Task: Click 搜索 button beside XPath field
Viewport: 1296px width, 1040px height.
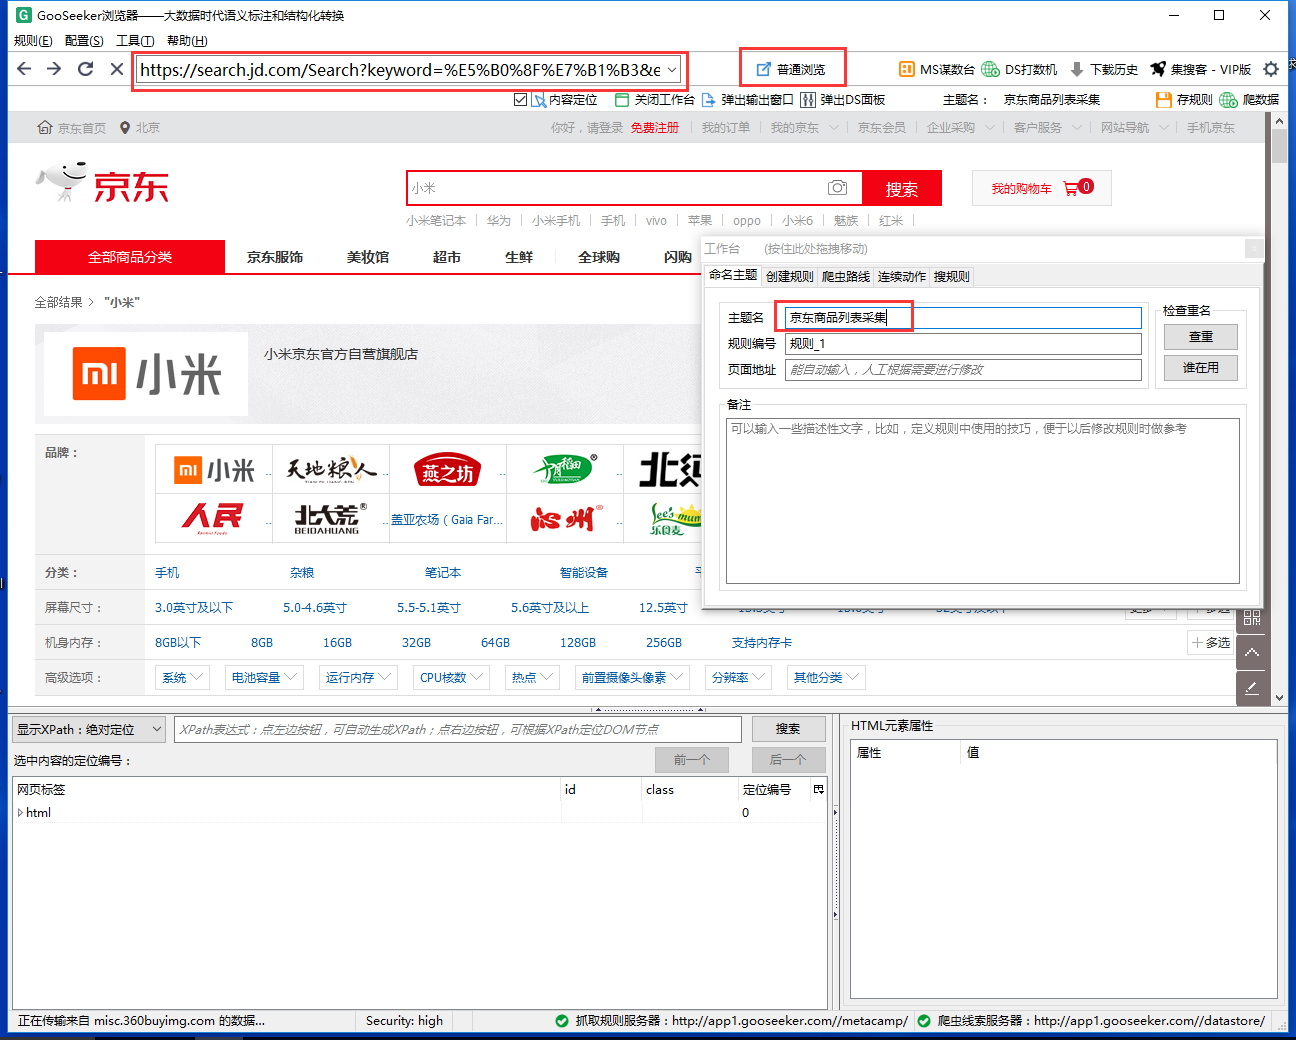Action: (788, 729)
